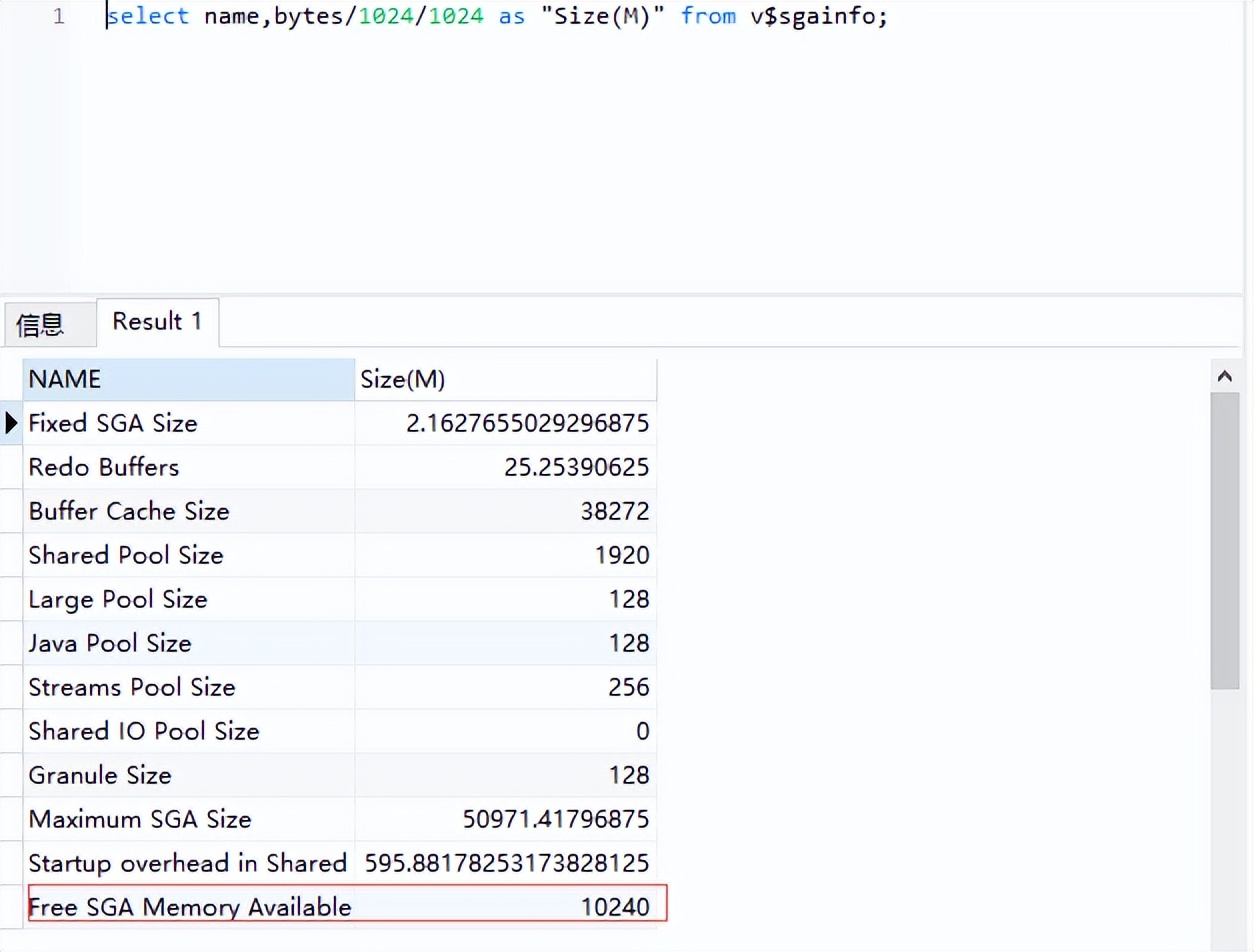Select the Large Pool Size cell

(x=188, y=599)
